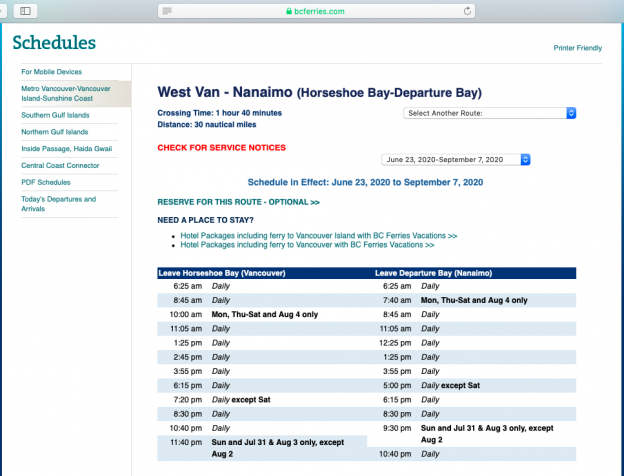Click the 11:40 pm Horseshoe Bay departure
The image size is (624, 476).
pyautogui.click(x=186, y=442)
